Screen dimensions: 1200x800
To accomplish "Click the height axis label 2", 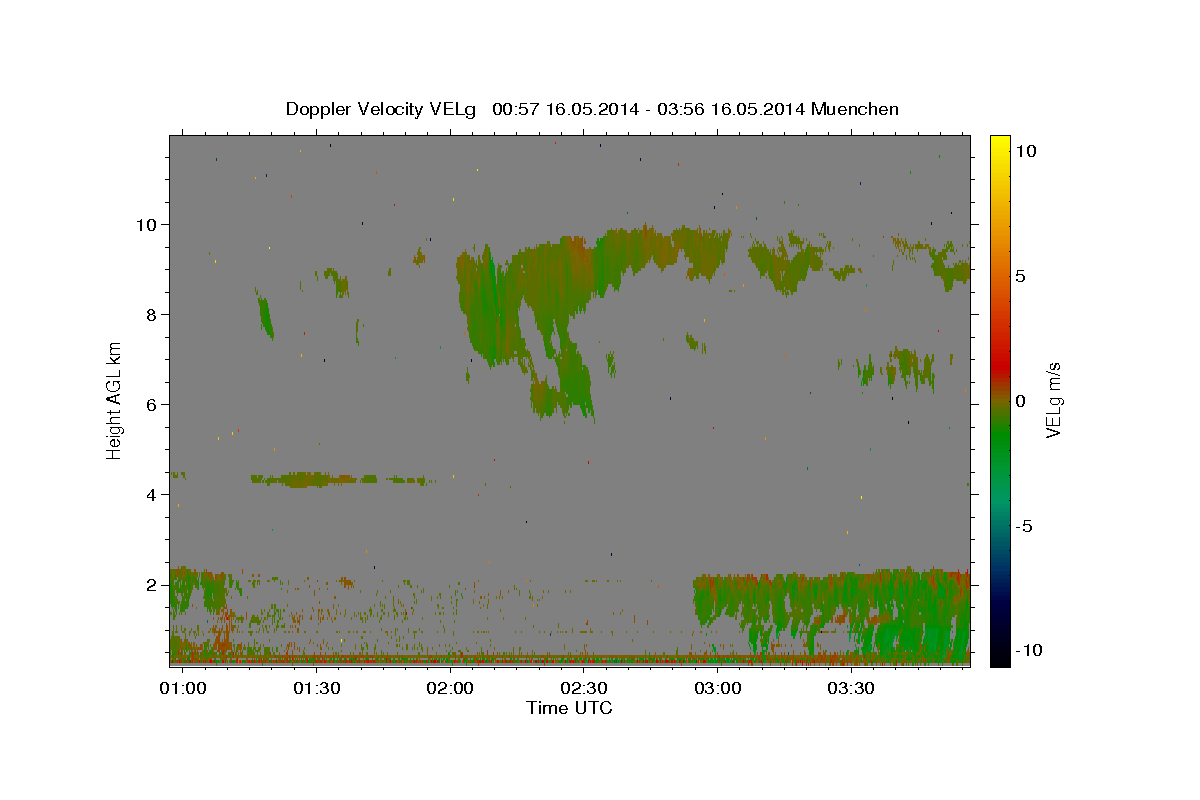I will coord(152,584).
